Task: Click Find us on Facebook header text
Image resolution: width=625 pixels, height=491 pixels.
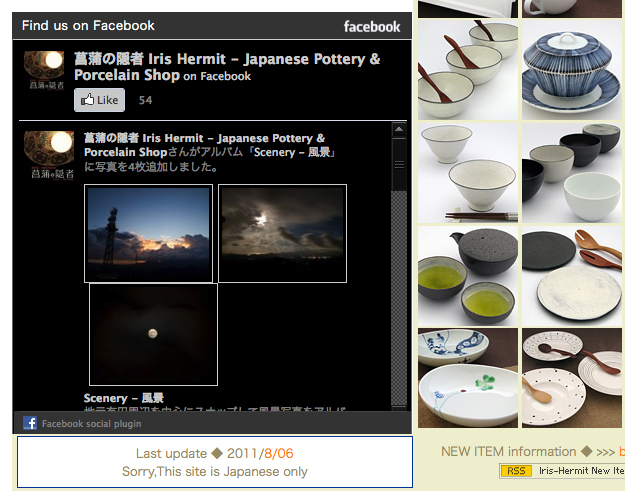Action: click(88, 26)
